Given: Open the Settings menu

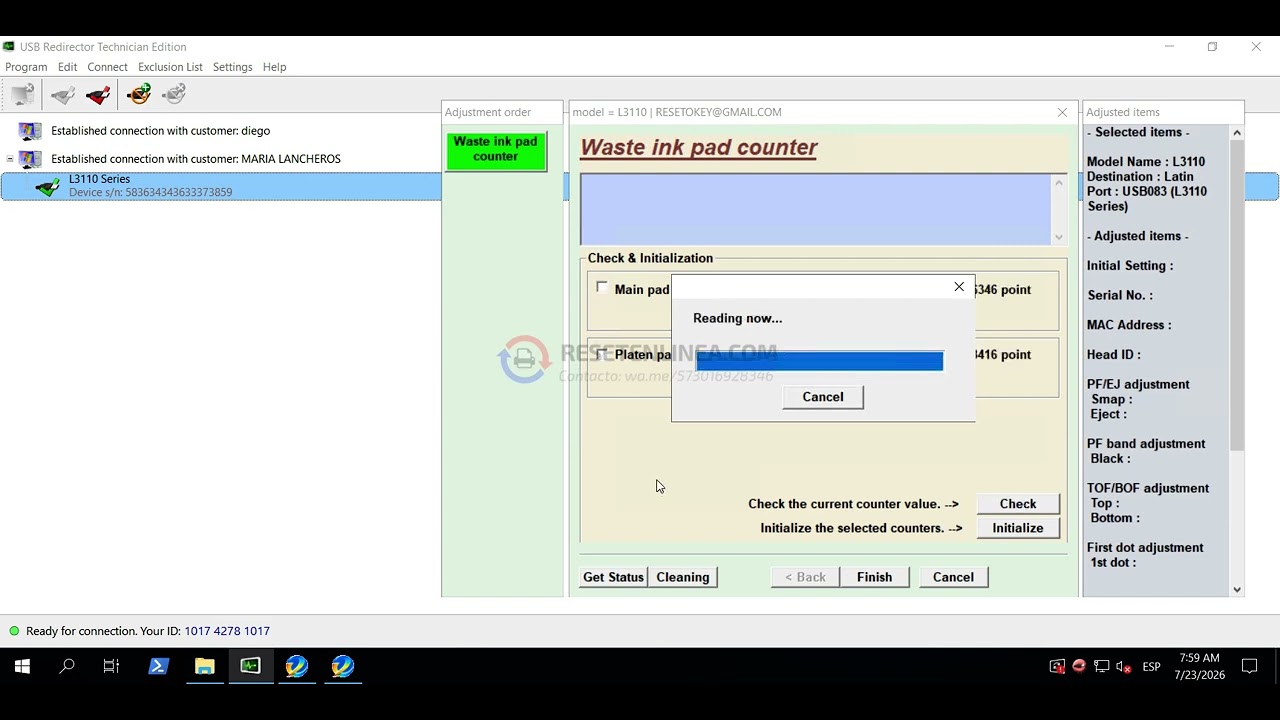Looking at the screenshot, I should pos(232,67).
